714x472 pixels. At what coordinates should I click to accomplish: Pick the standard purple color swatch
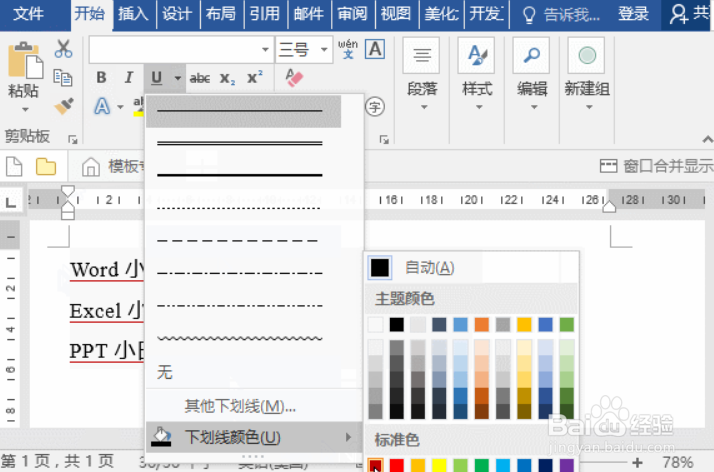point(566,465)
